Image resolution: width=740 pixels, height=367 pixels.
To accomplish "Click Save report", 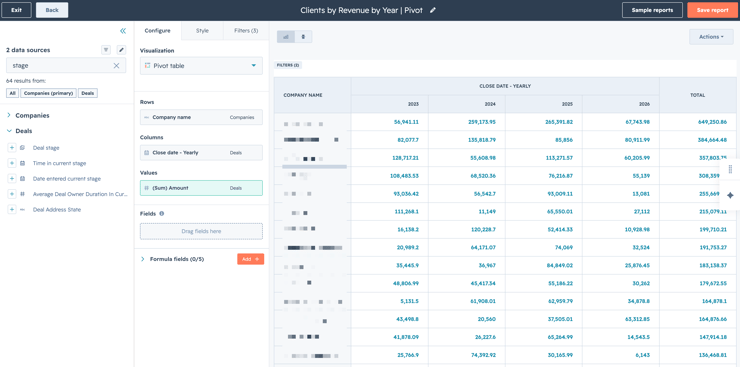I will tap(713, 10).
